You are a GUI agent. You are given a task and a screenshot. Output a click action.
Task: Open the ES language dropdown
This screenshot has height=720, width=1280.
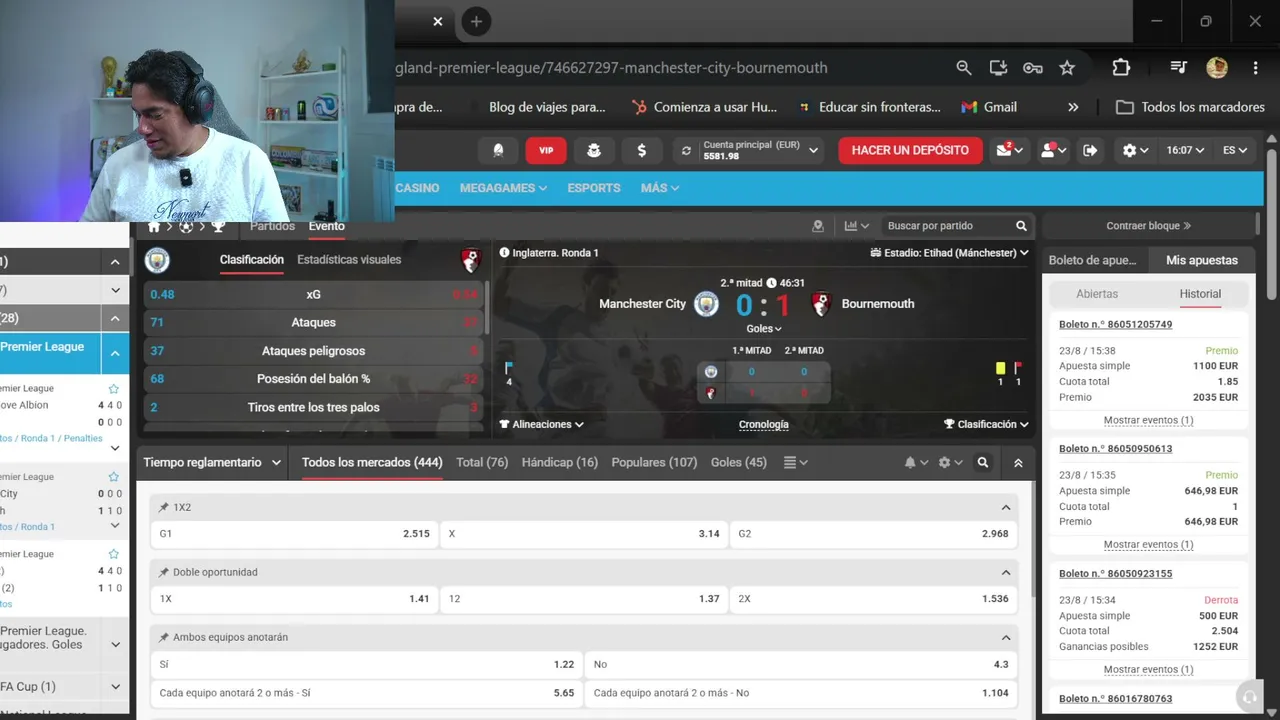click(1235, 150)
